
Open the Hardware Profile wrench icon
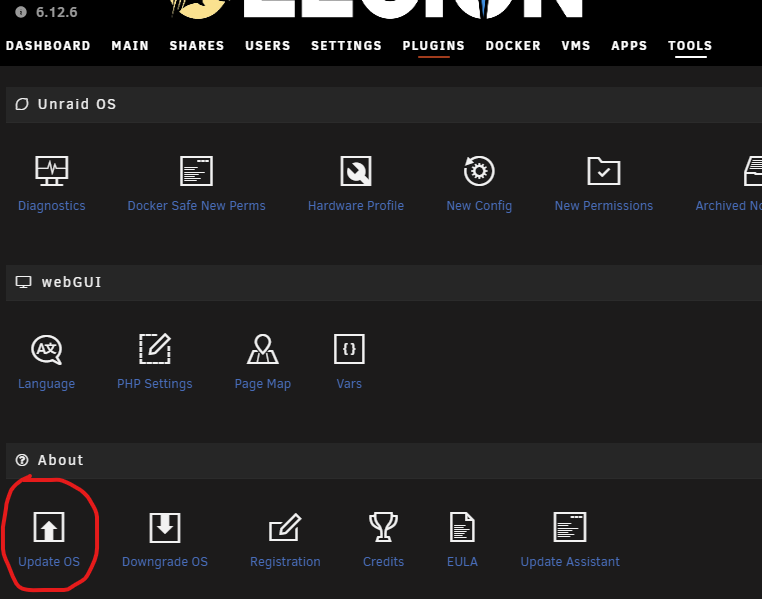356,171
